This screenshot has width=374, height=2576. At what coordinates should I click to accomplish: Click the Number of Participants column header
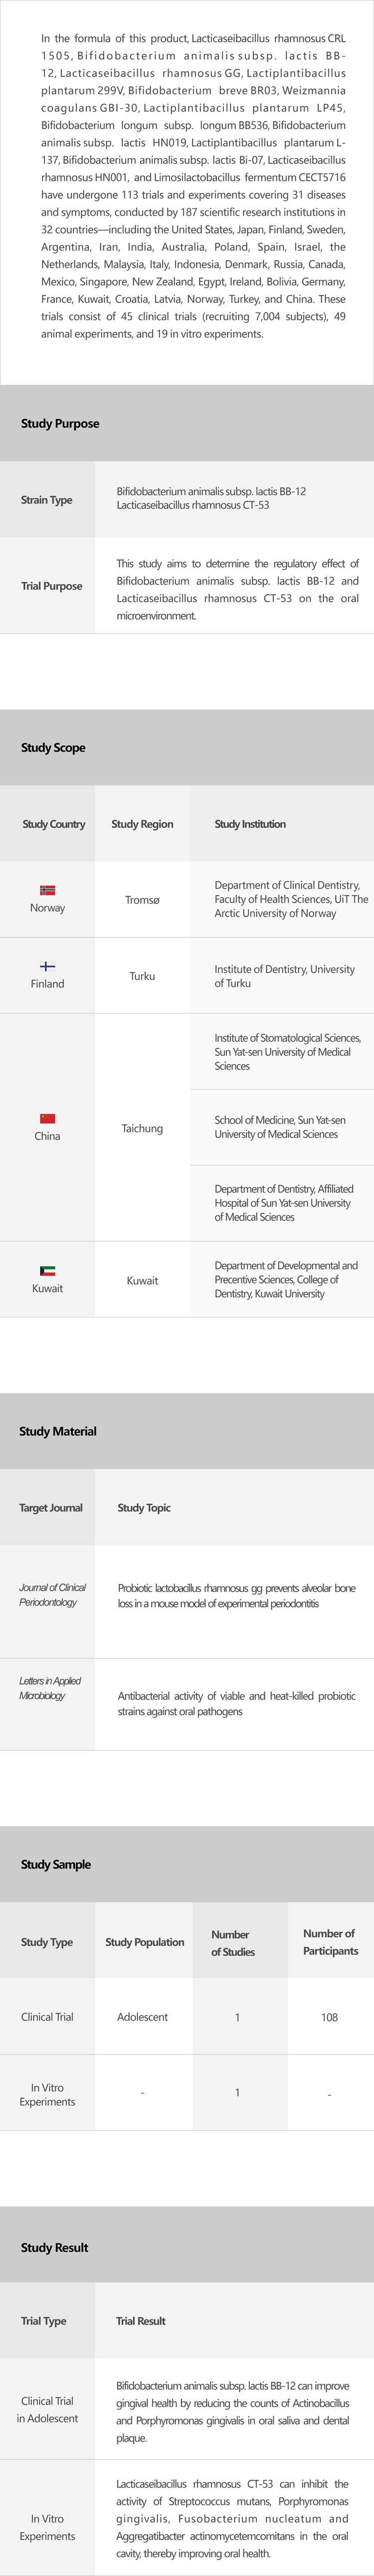[x=330, y=1942]
